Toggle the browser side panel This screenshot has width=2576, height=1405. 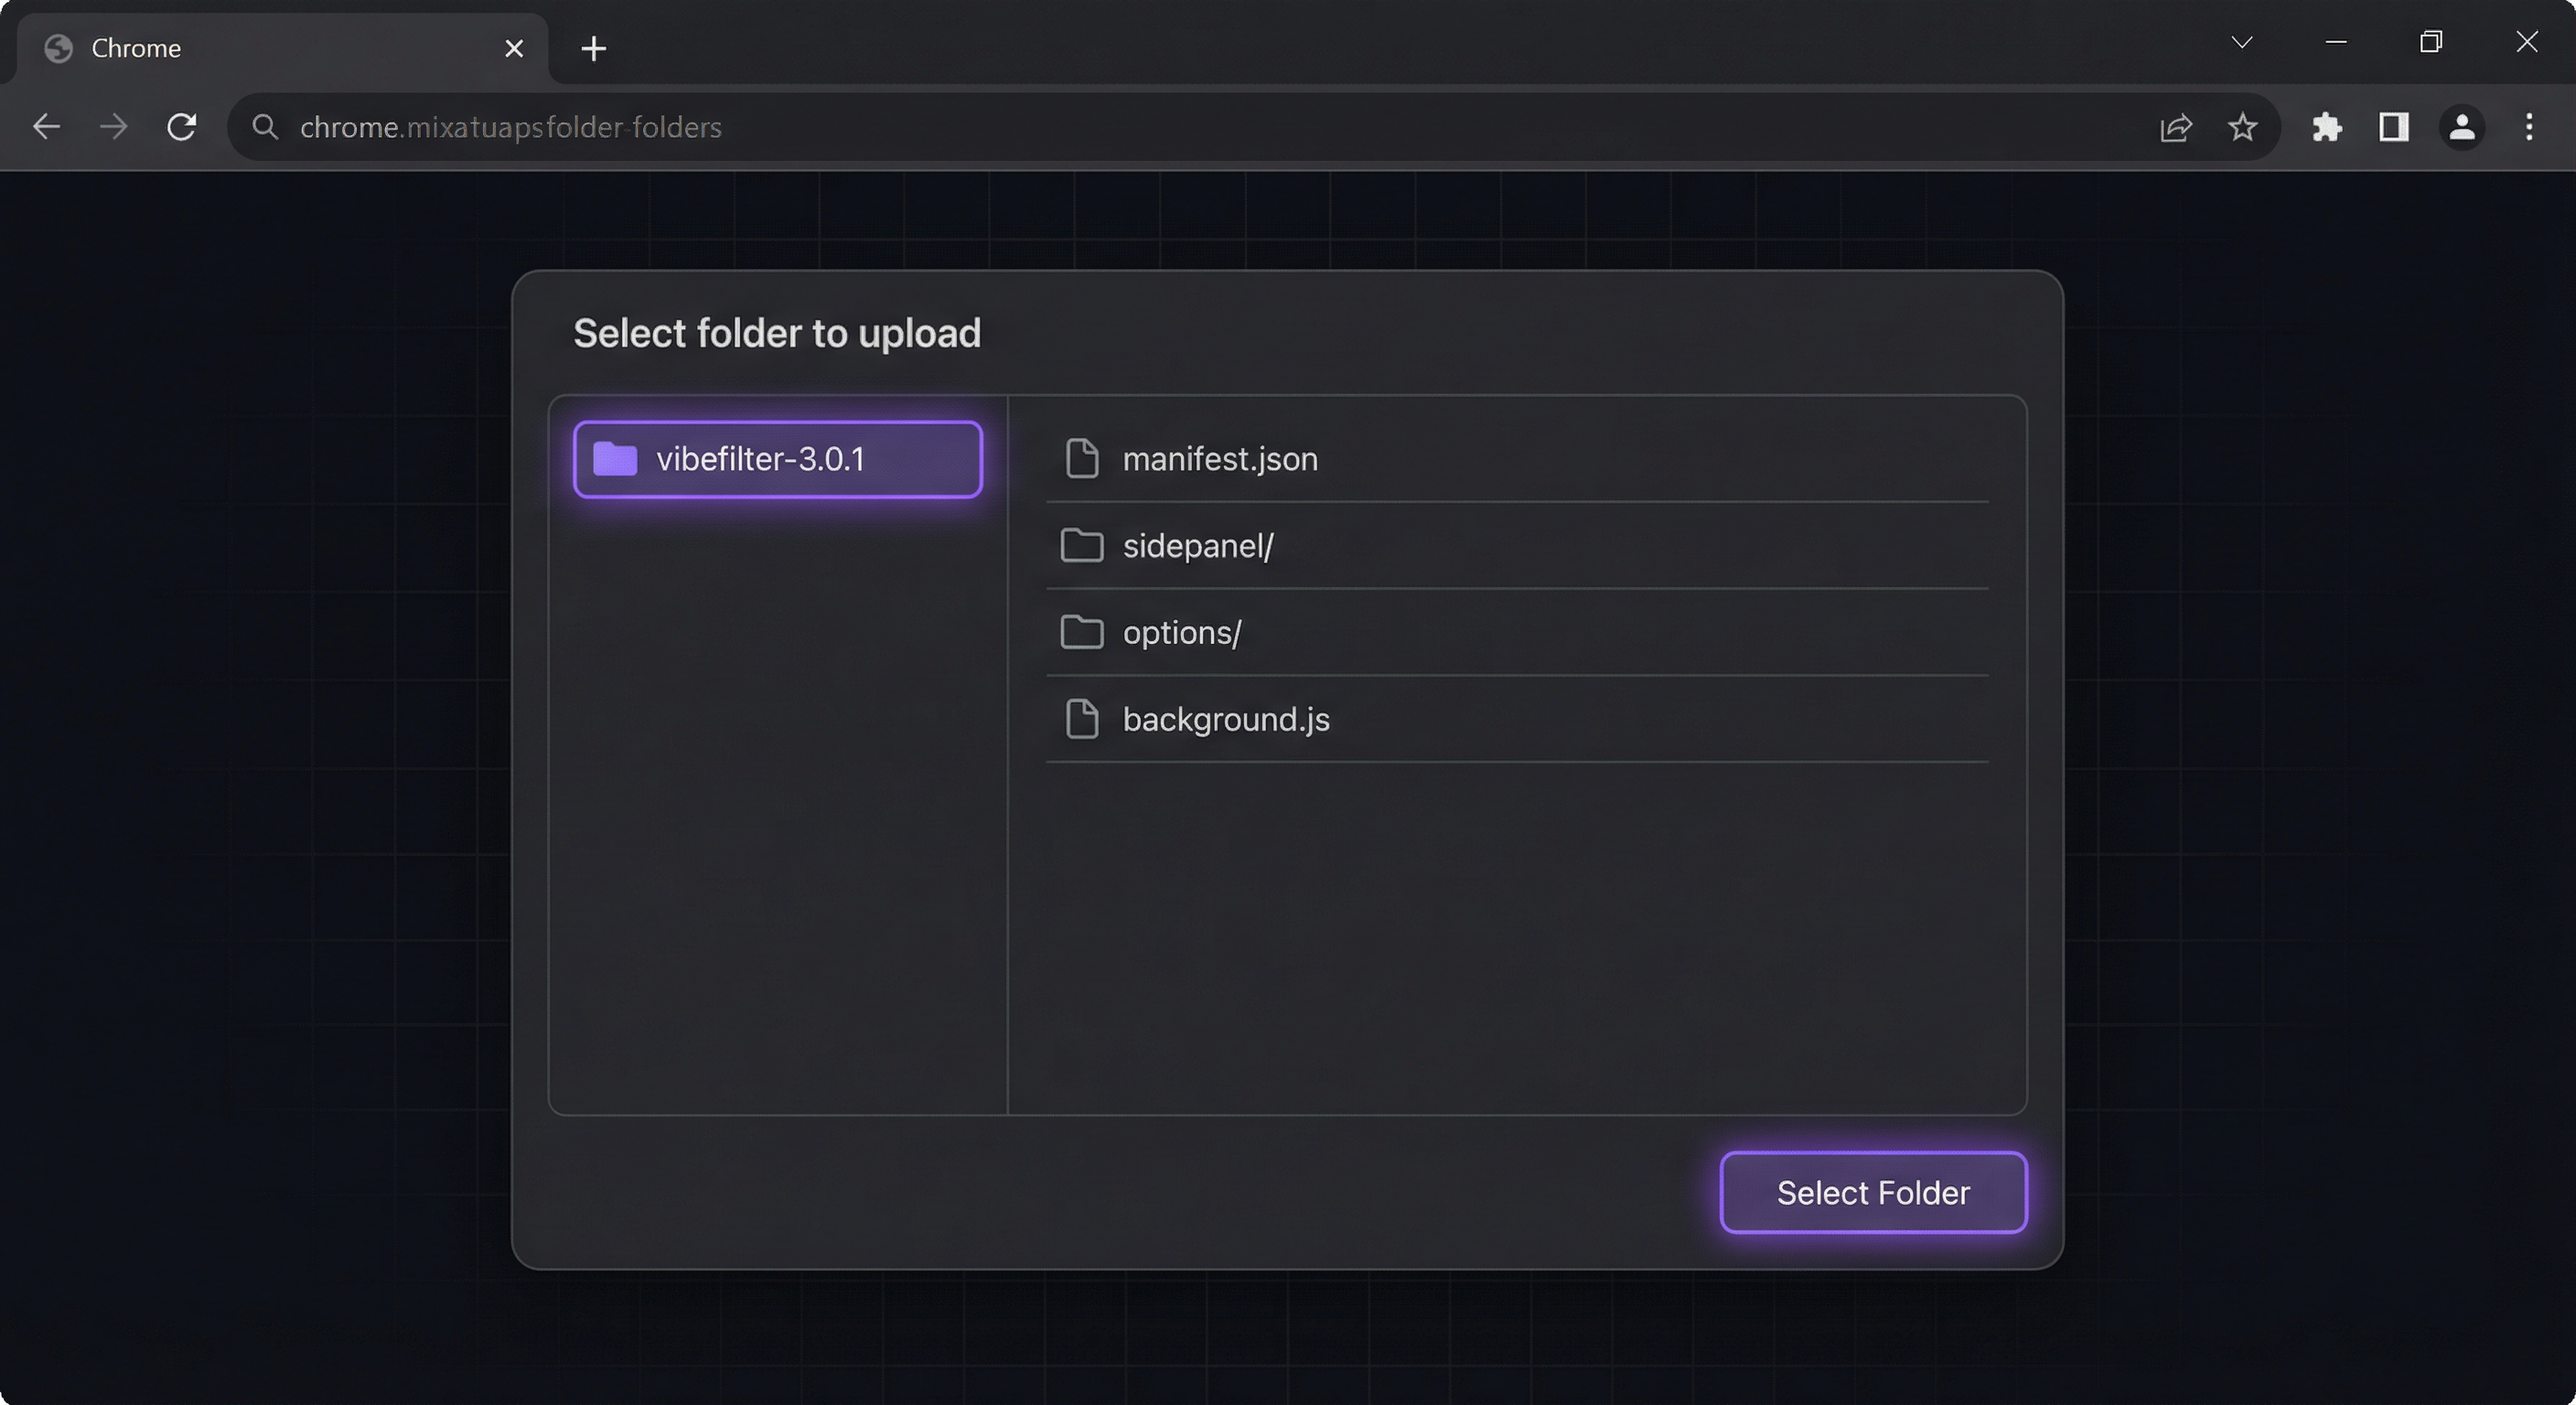tap(2394, 127)
